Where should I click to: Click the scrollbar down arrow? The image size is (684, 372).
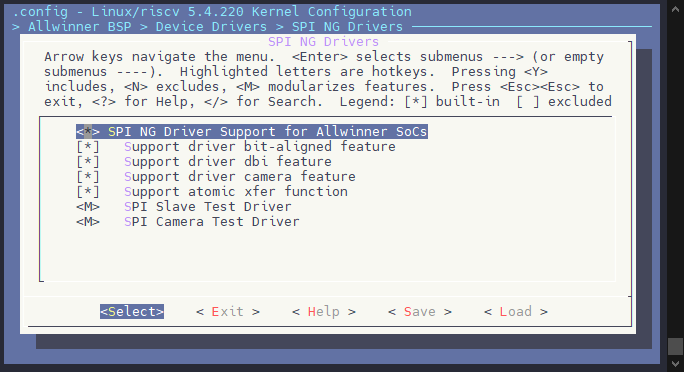[675, 363]
